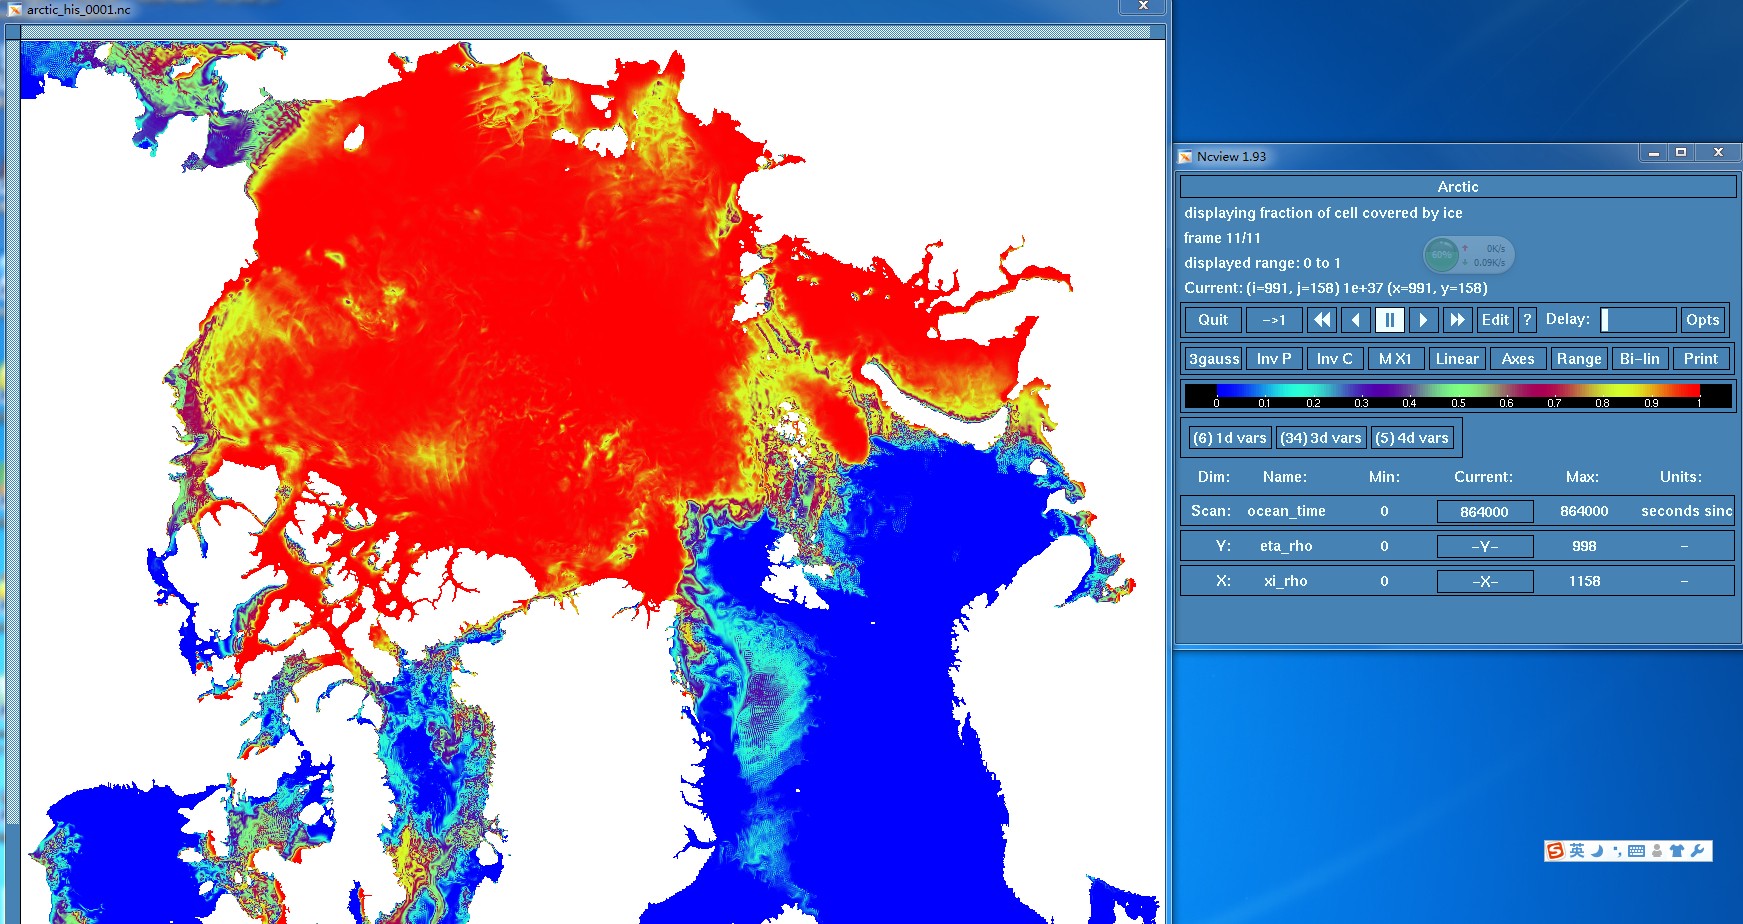Open the Opts options menu

(x=1702, y=320)
